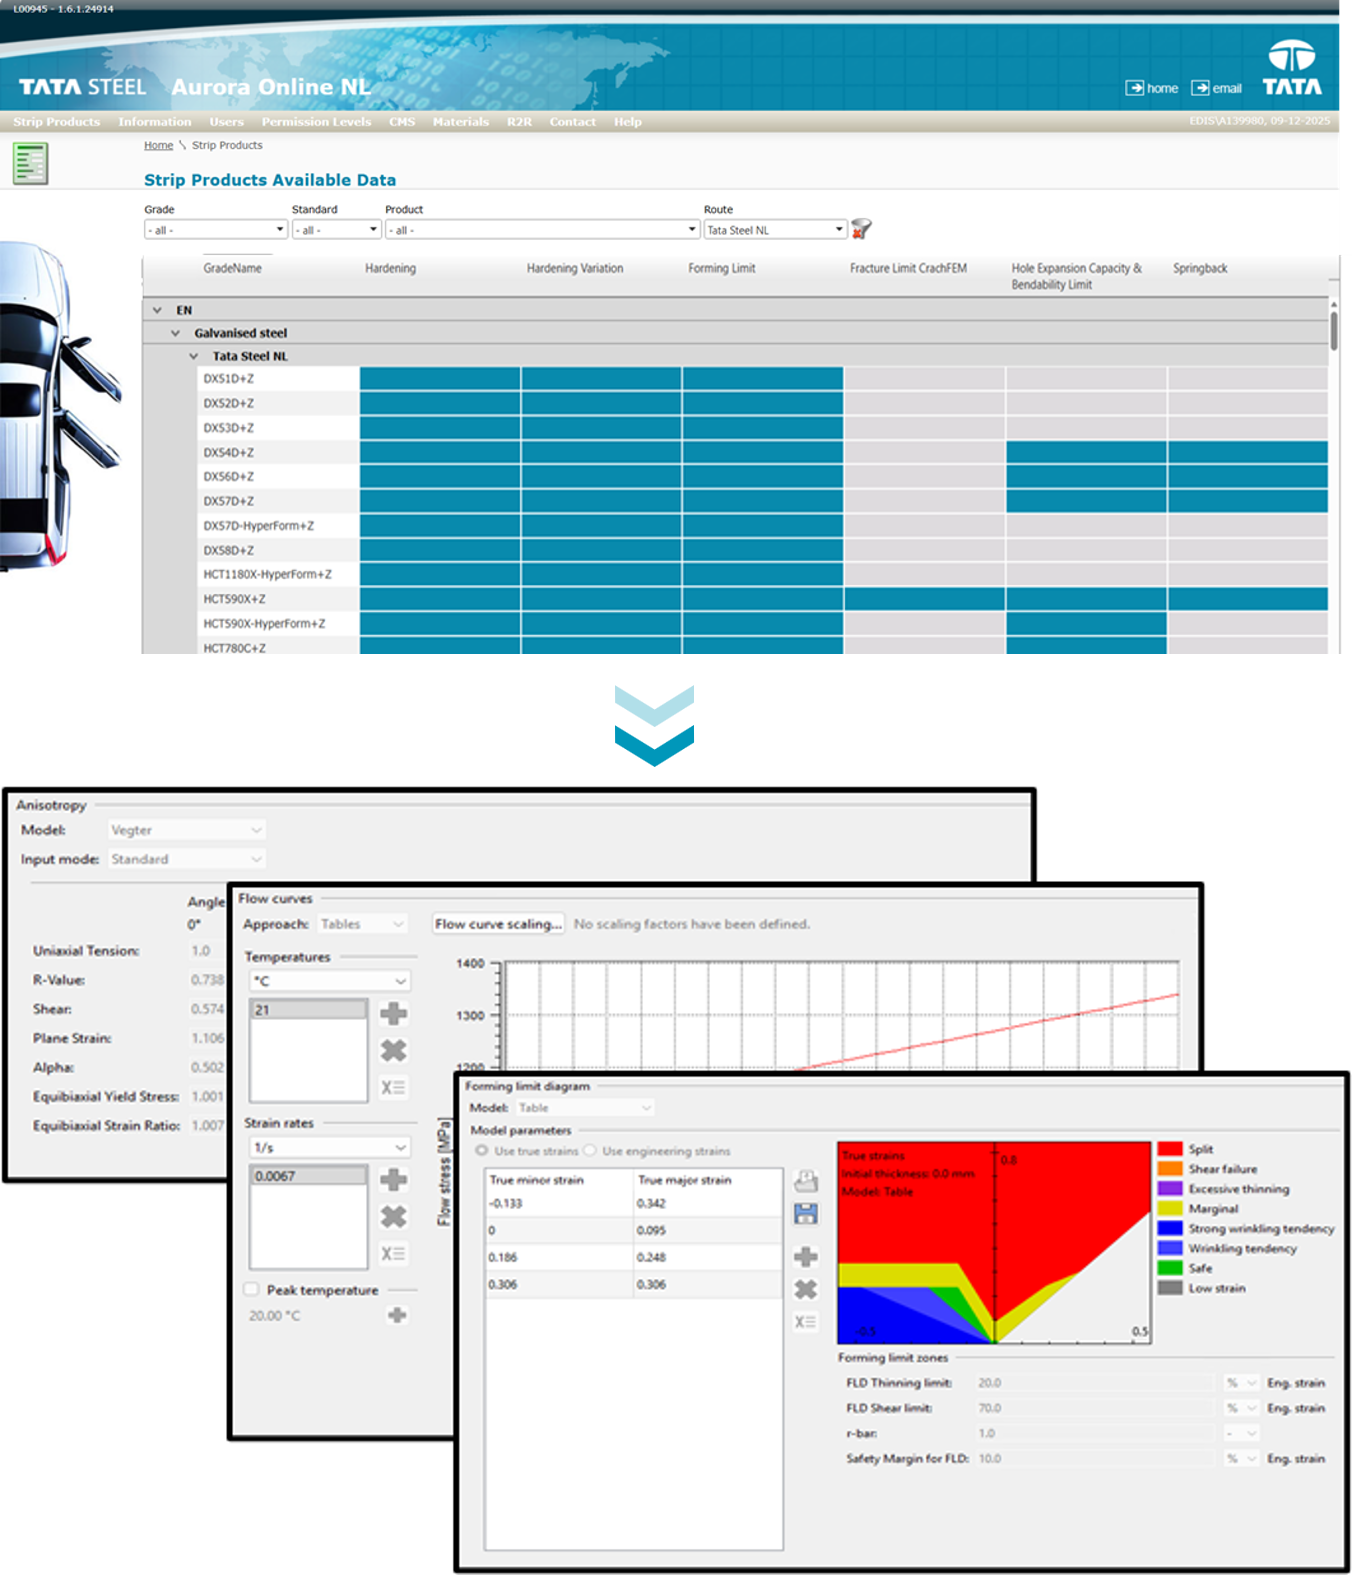Image resolution: width=1352 pixels, height=1575 pixels.
Task: Open the Materials menu
Action: [x=461, y=122]
